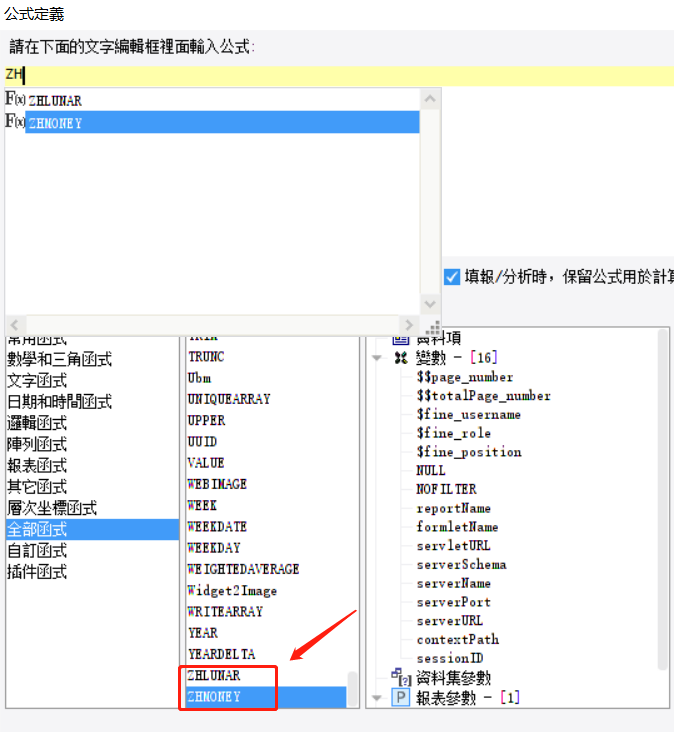The width and height of the screenshot is (674, 732).
Task: Select formletName variable
Action: tap(457, 527)
